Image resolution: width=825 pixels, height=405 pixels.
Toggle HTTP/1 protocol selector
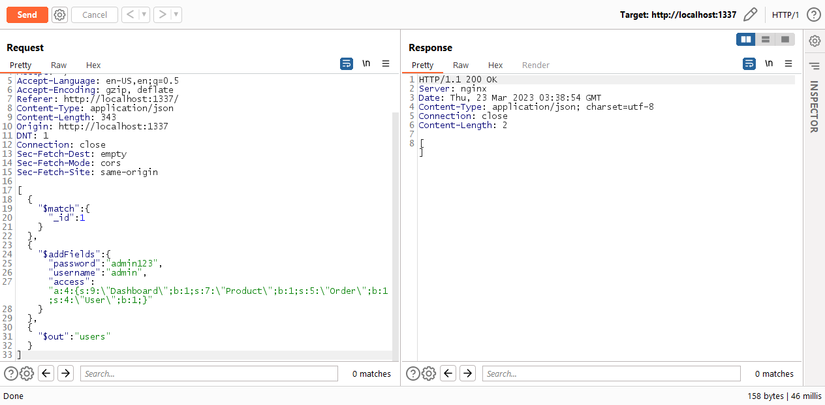(x=785, y=15)
